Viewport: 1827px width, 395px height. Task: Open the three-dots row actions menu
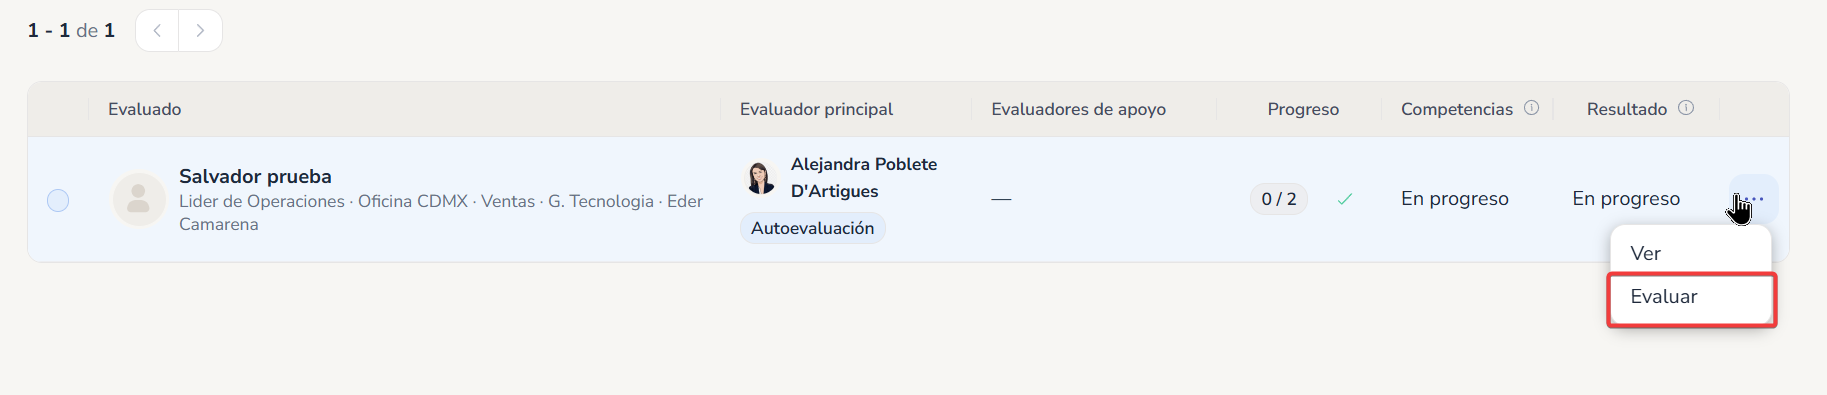[1754, 199]
